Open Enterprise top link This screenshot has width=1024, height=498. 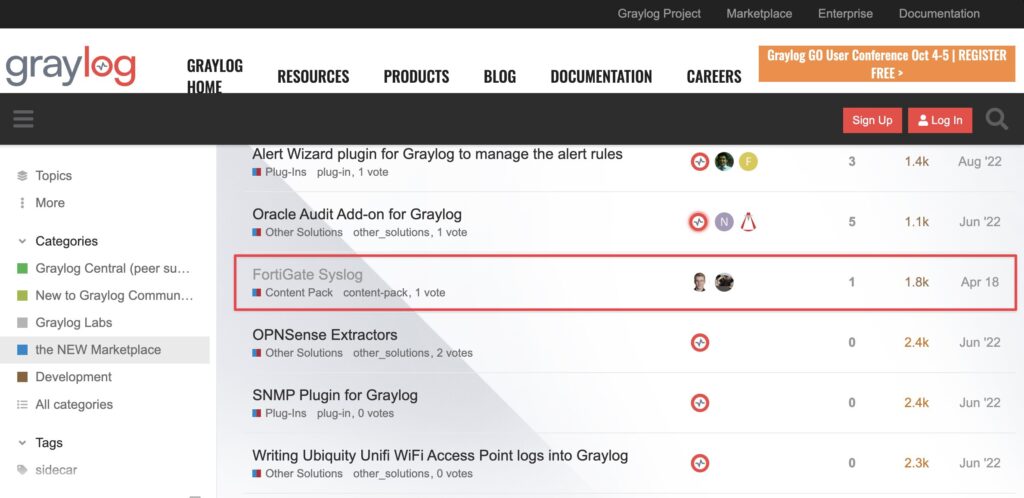(x=845, y=14)
